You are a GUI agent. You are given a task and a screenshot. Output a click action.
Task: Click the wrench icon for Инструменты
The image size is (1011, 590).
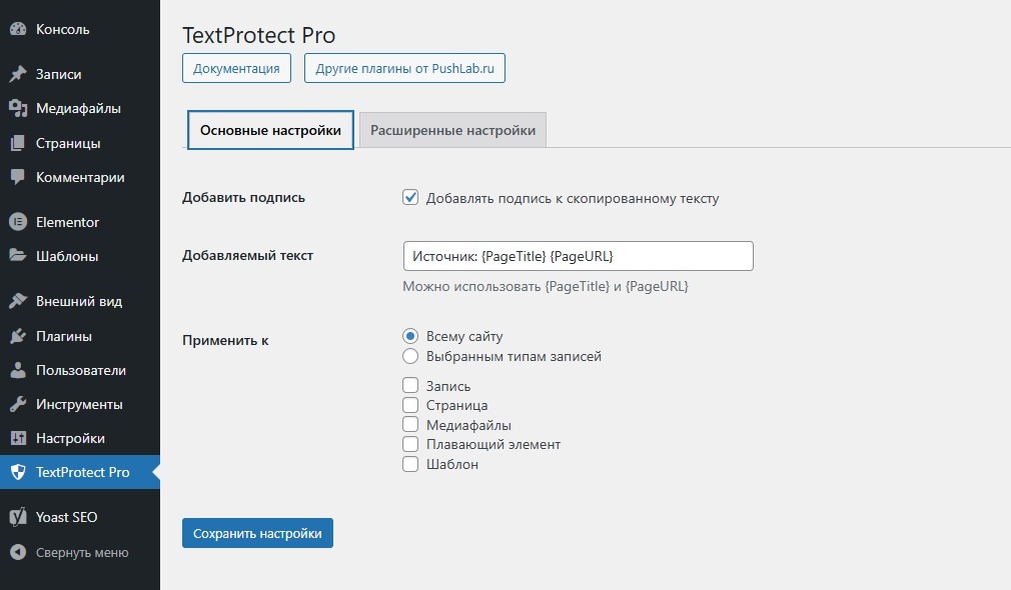tap(17, 405)
